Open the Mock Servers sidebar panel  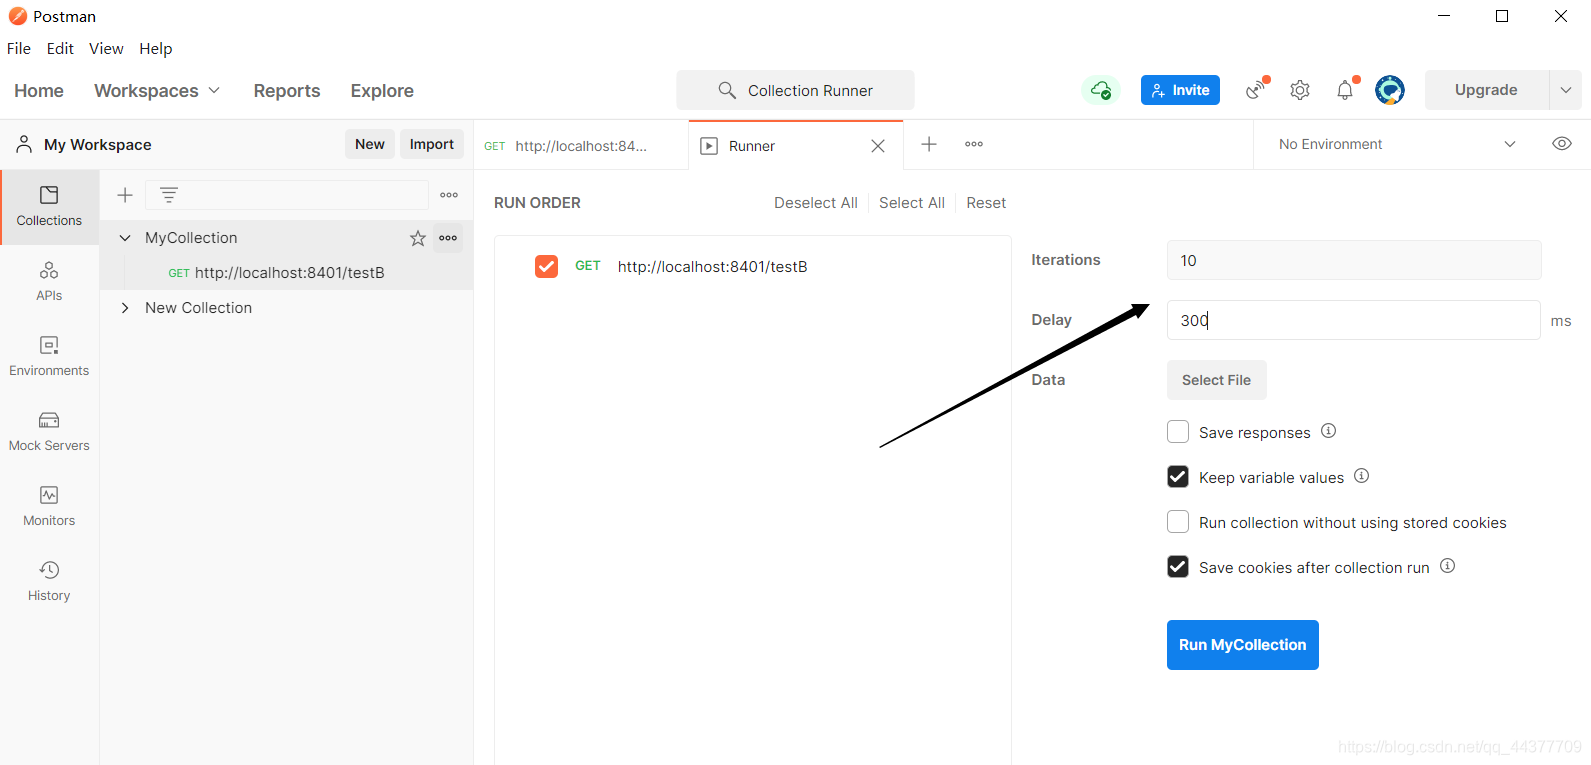pyautogui.click(x=49, y=431)
